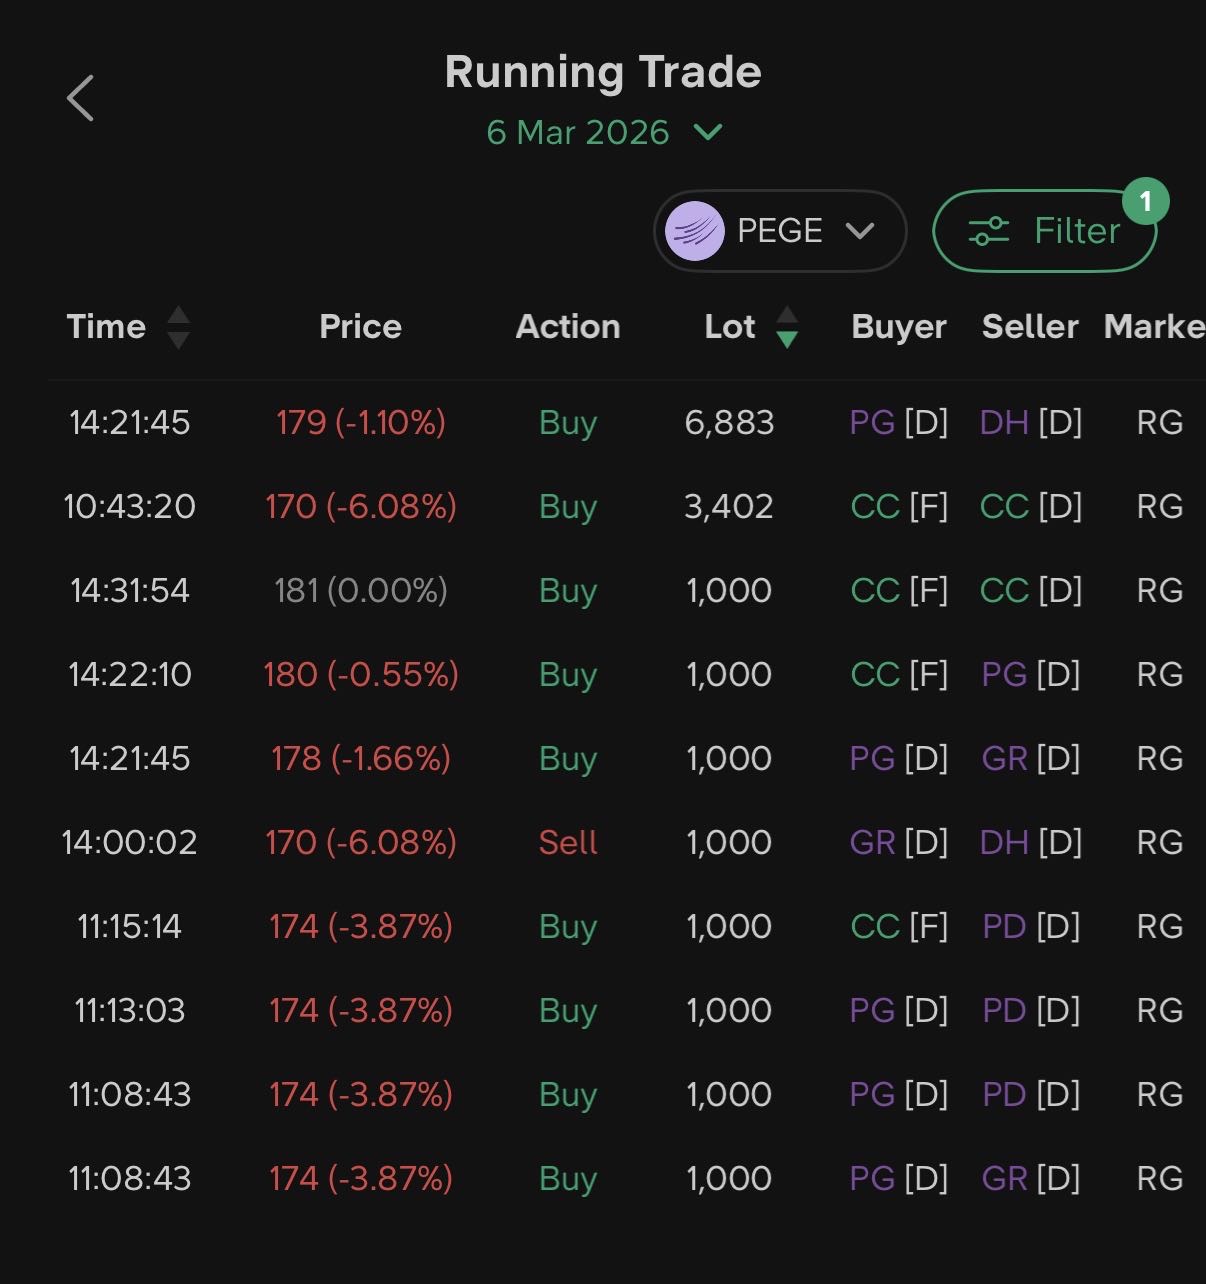1206x1284 pixels.
Task: Open the PEGE stock selector dropdown
Action: pos(780,231)
